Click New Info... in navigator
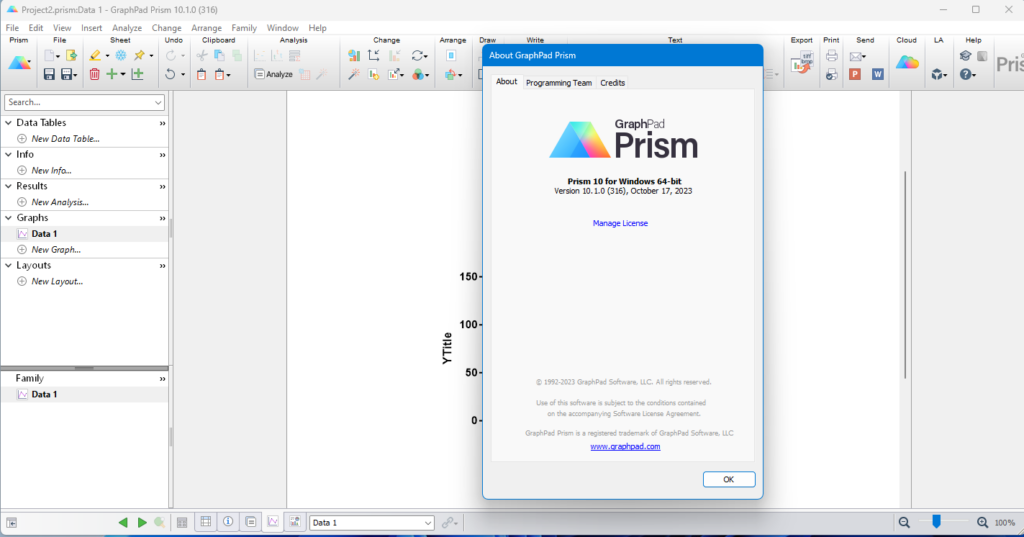Viewport: 1024px width, 537px height. 52,171
